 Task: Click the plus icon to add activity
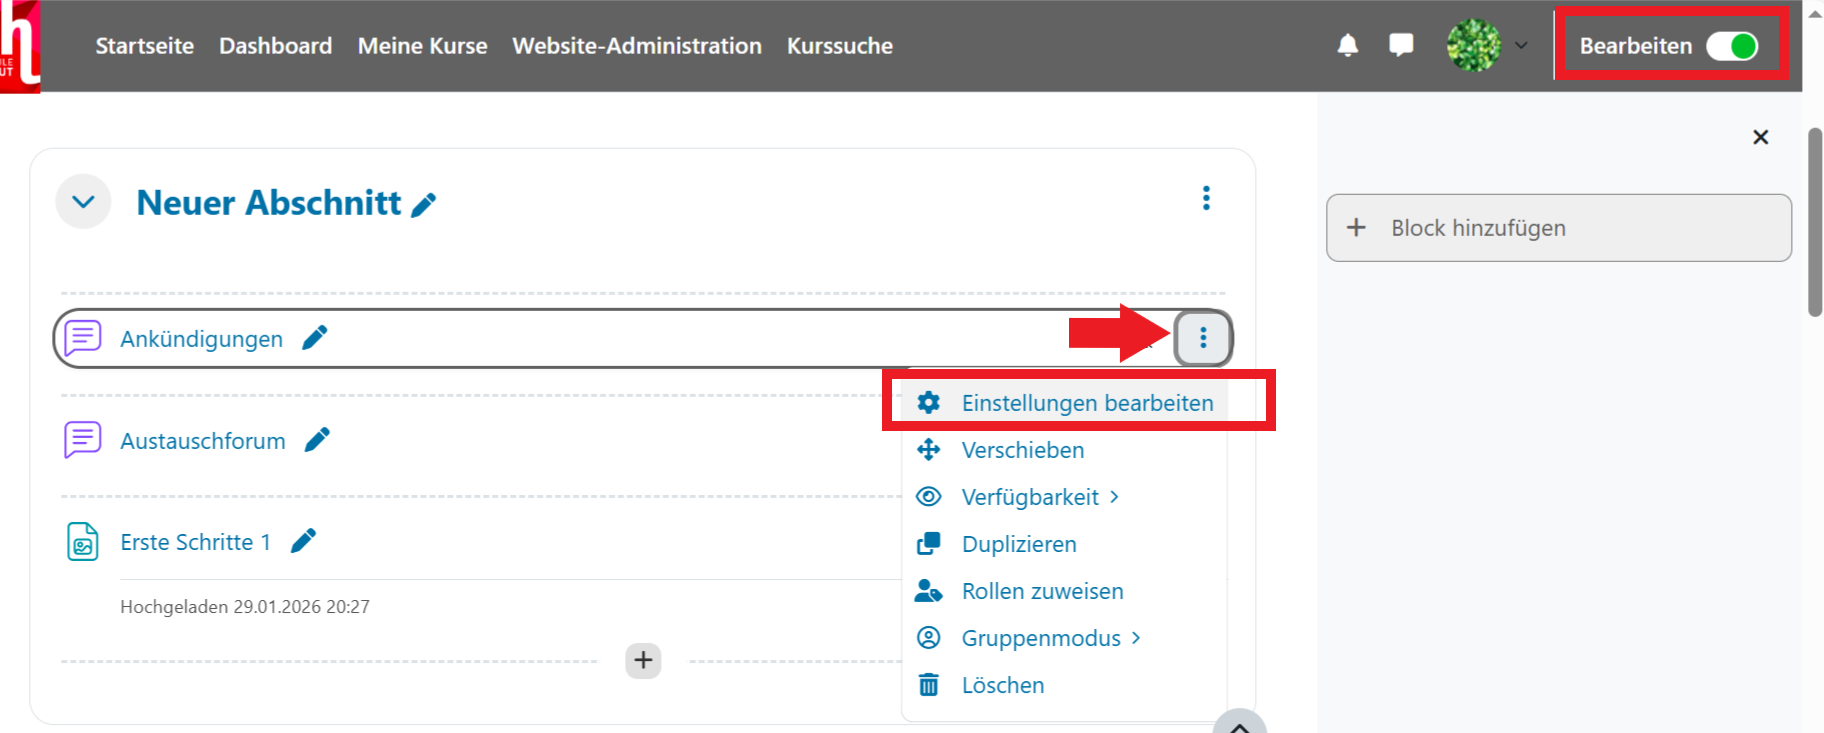point(643,660)
